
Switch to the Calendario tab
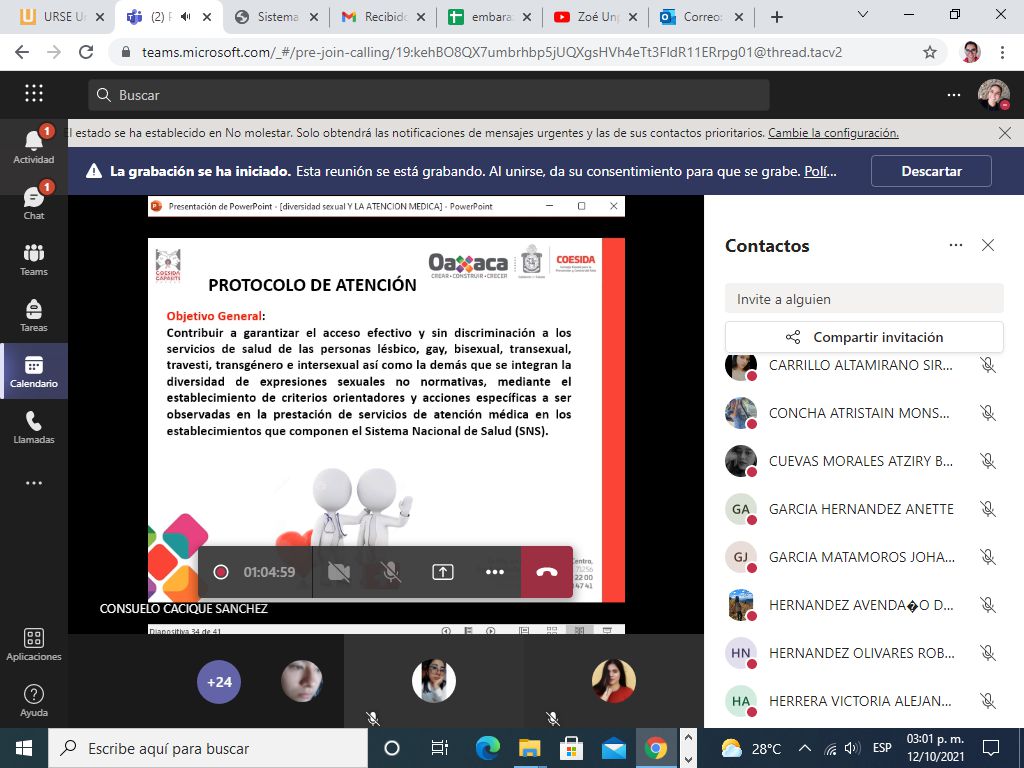point(34,371)
